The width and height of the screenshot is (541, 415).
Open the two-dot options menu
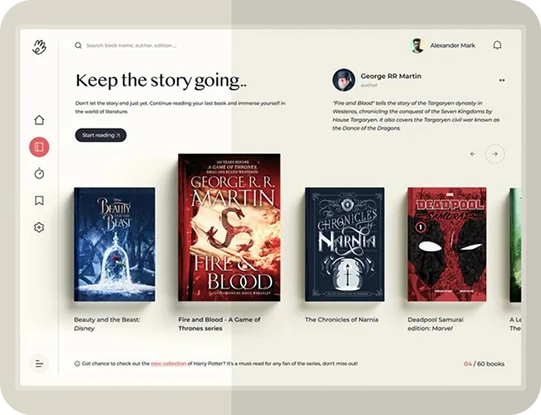(x=502, y=80)
